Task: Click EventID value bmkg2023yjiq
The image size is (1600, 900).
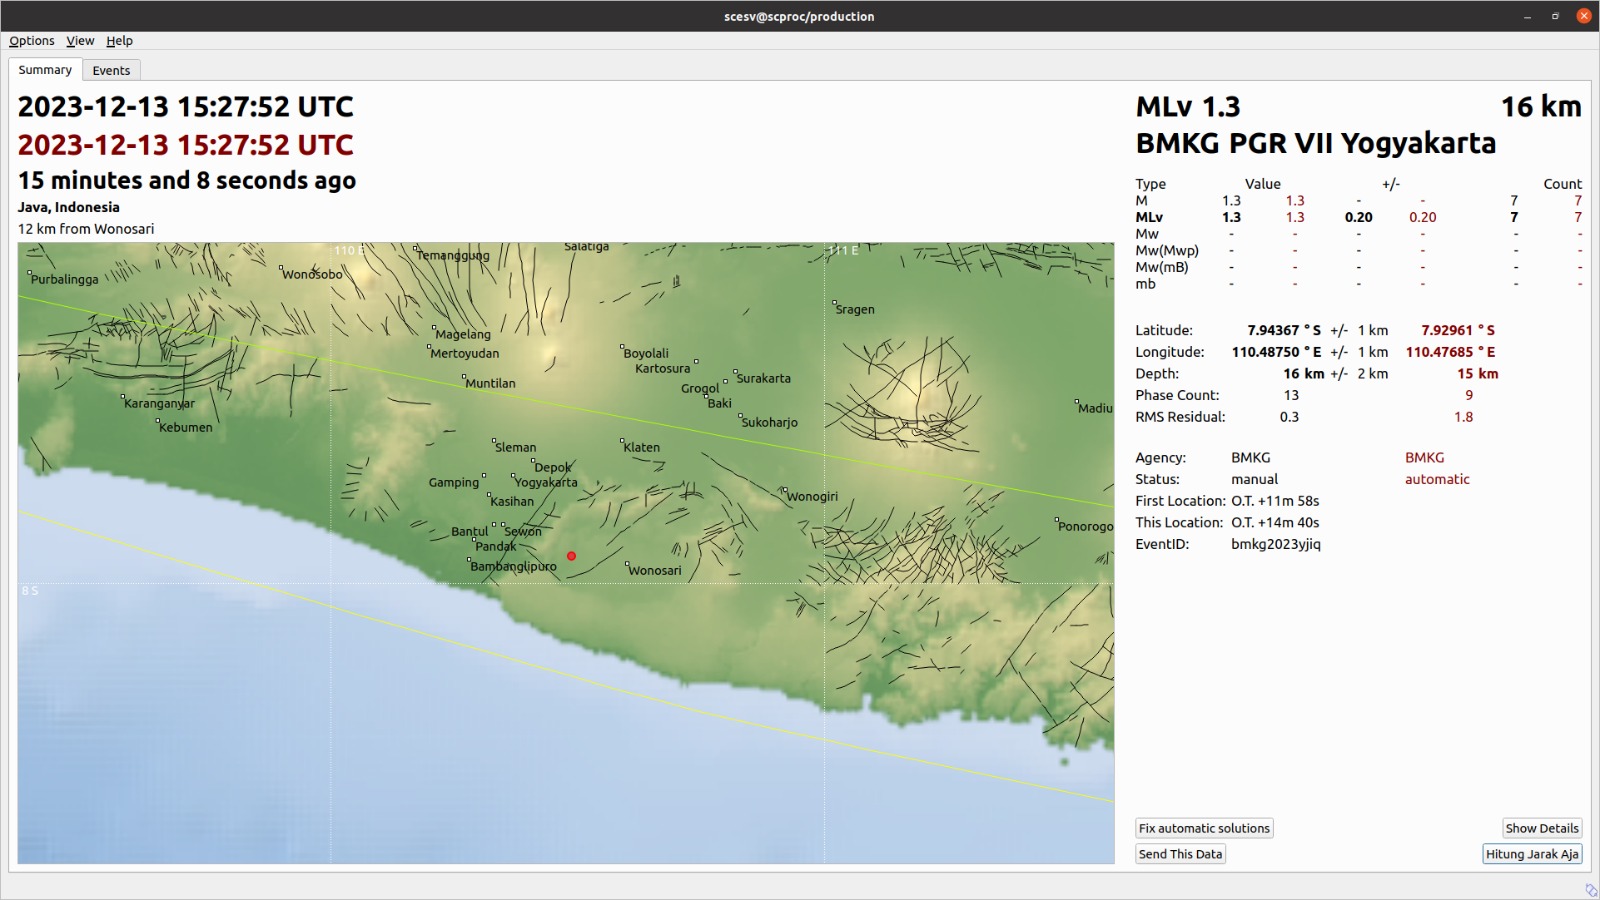Action: 1275,544
